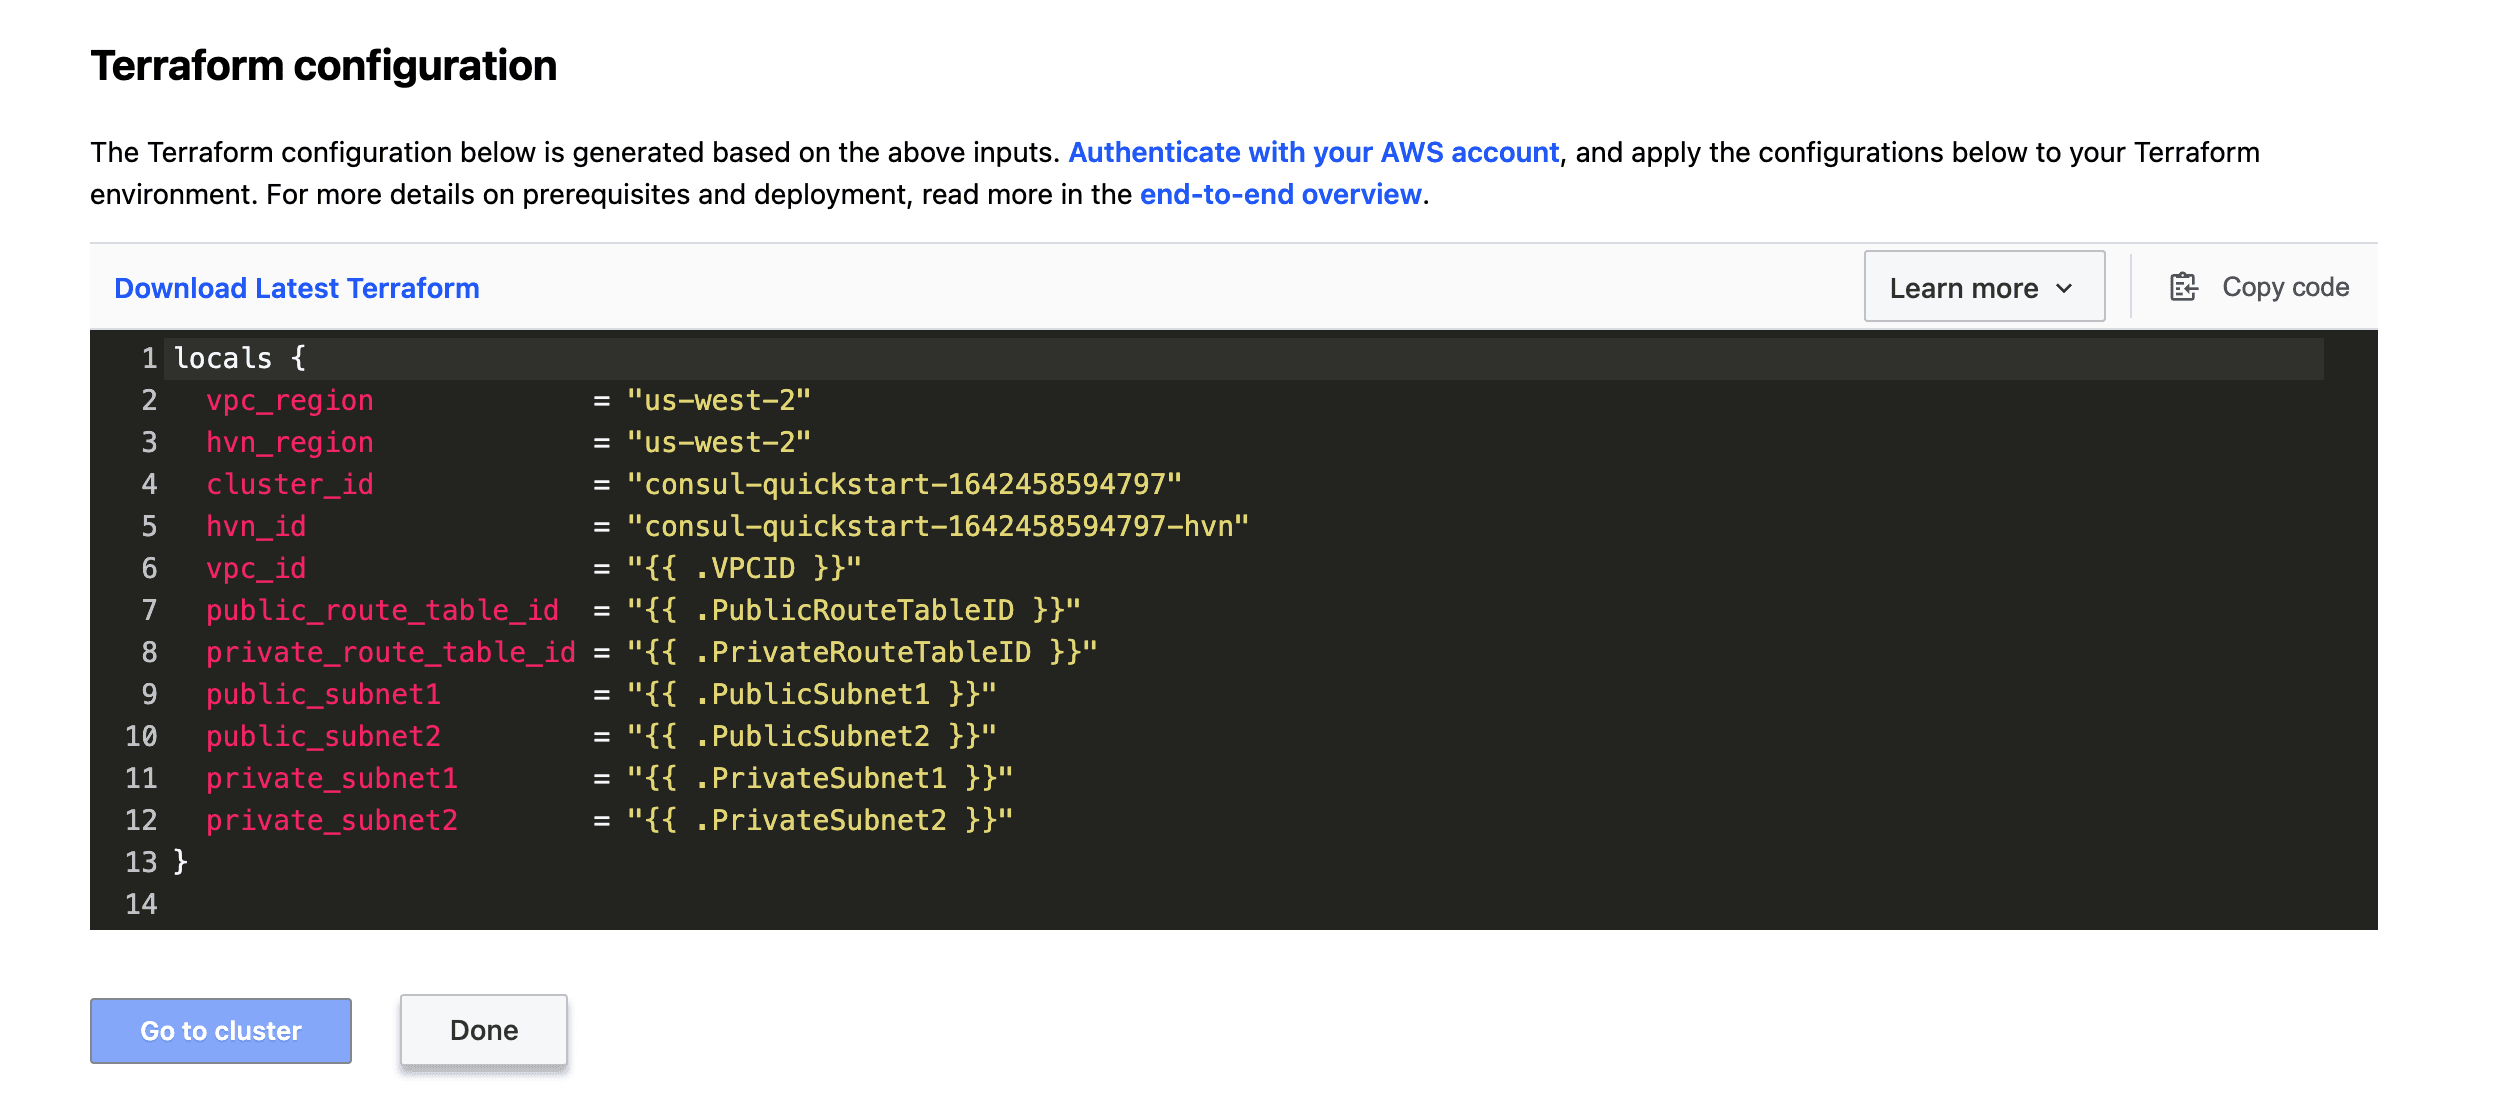The image size is (2500, 1116).
Task: Click the Go to cluster button
Action: (220, 1028)
